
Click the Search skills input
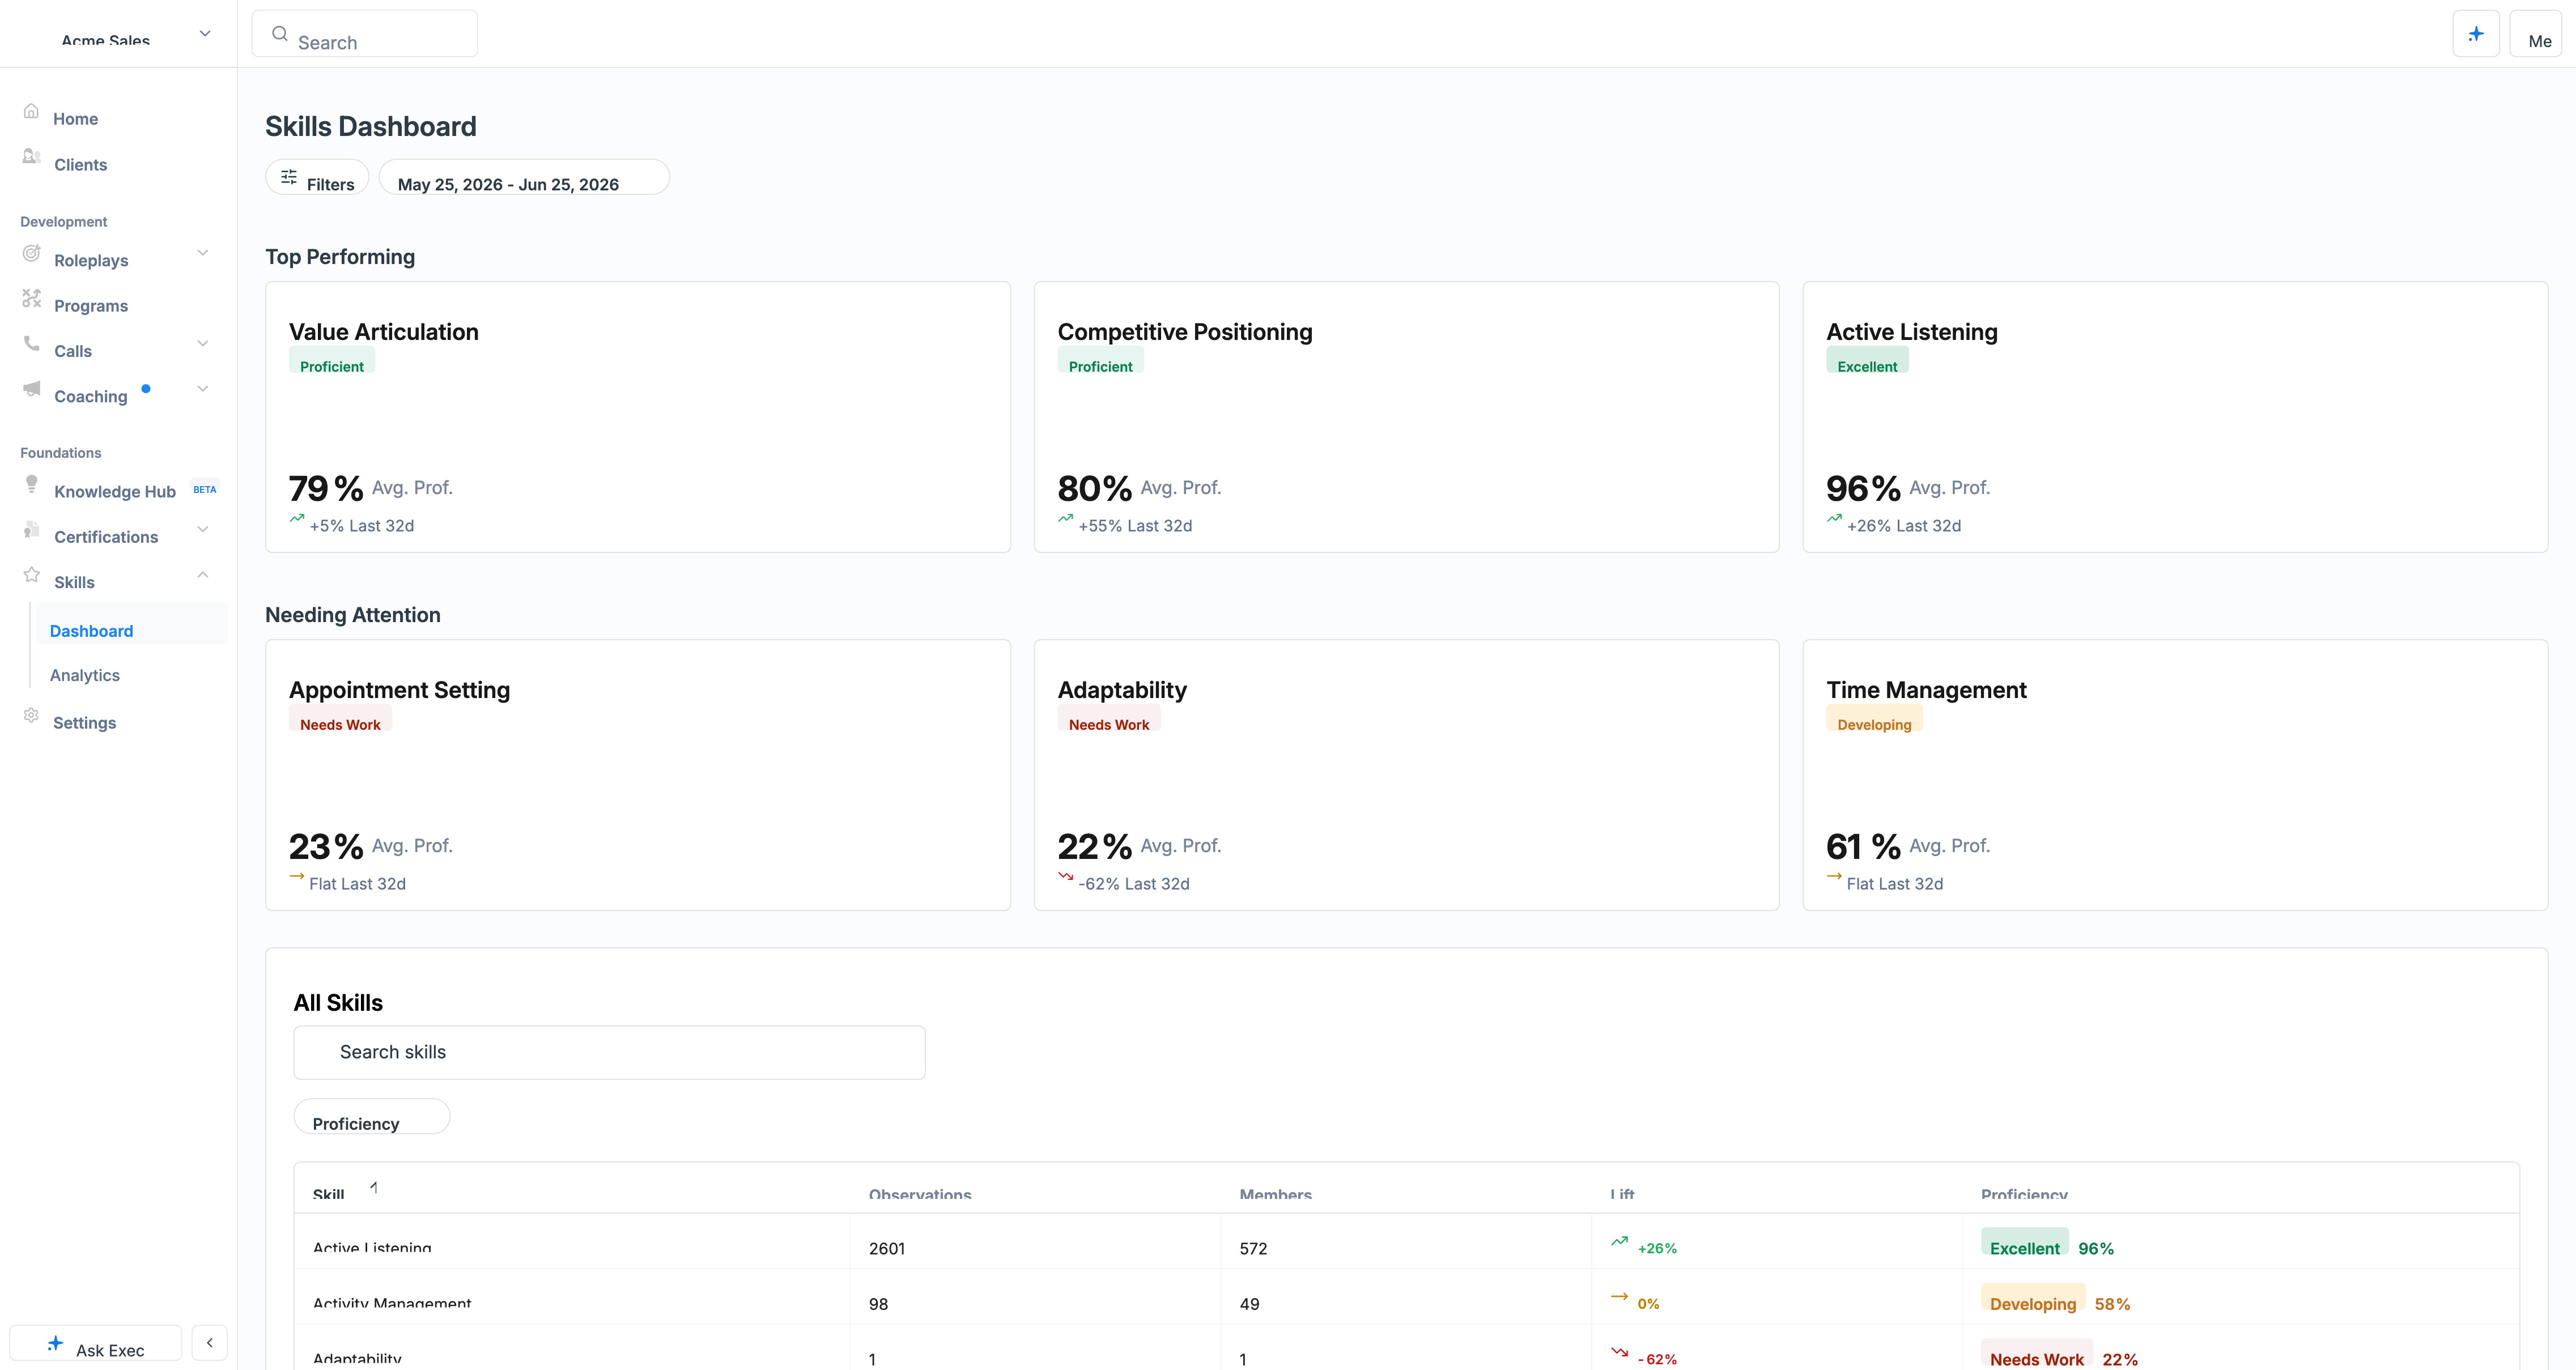pos(609,1052)
